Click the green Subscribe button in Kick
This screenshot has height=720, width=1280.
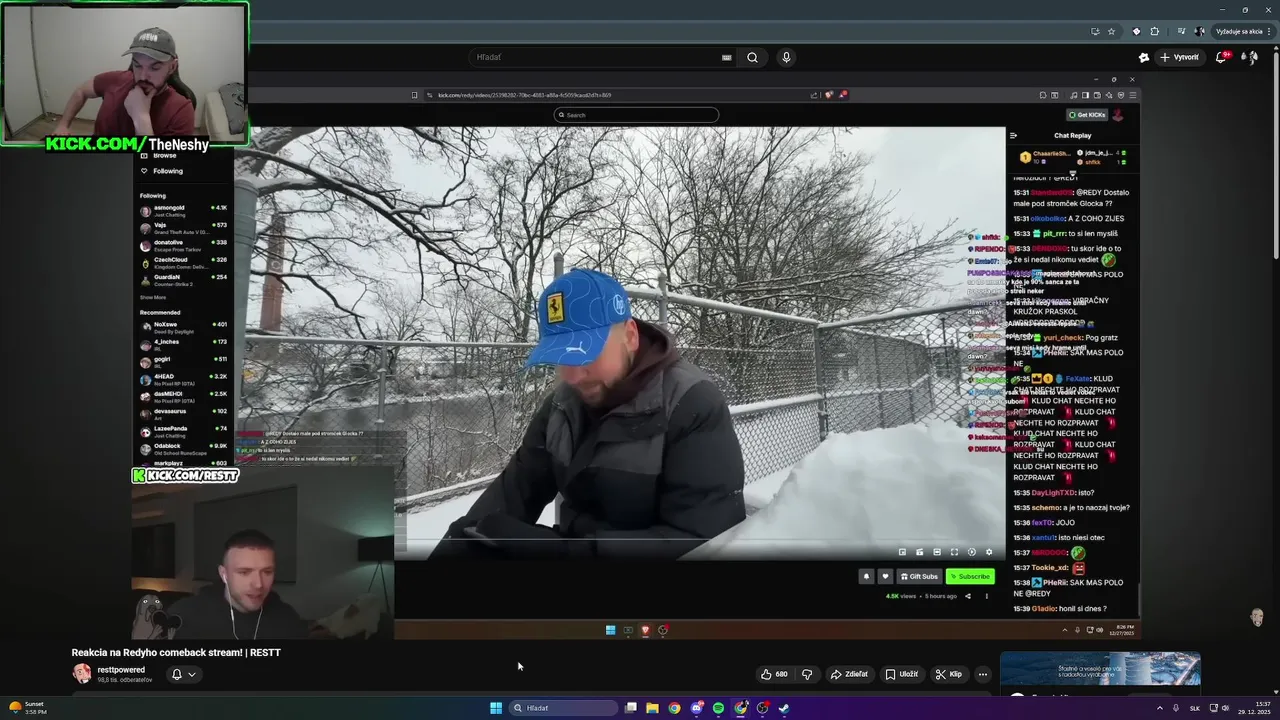click(x=970, y=576)
